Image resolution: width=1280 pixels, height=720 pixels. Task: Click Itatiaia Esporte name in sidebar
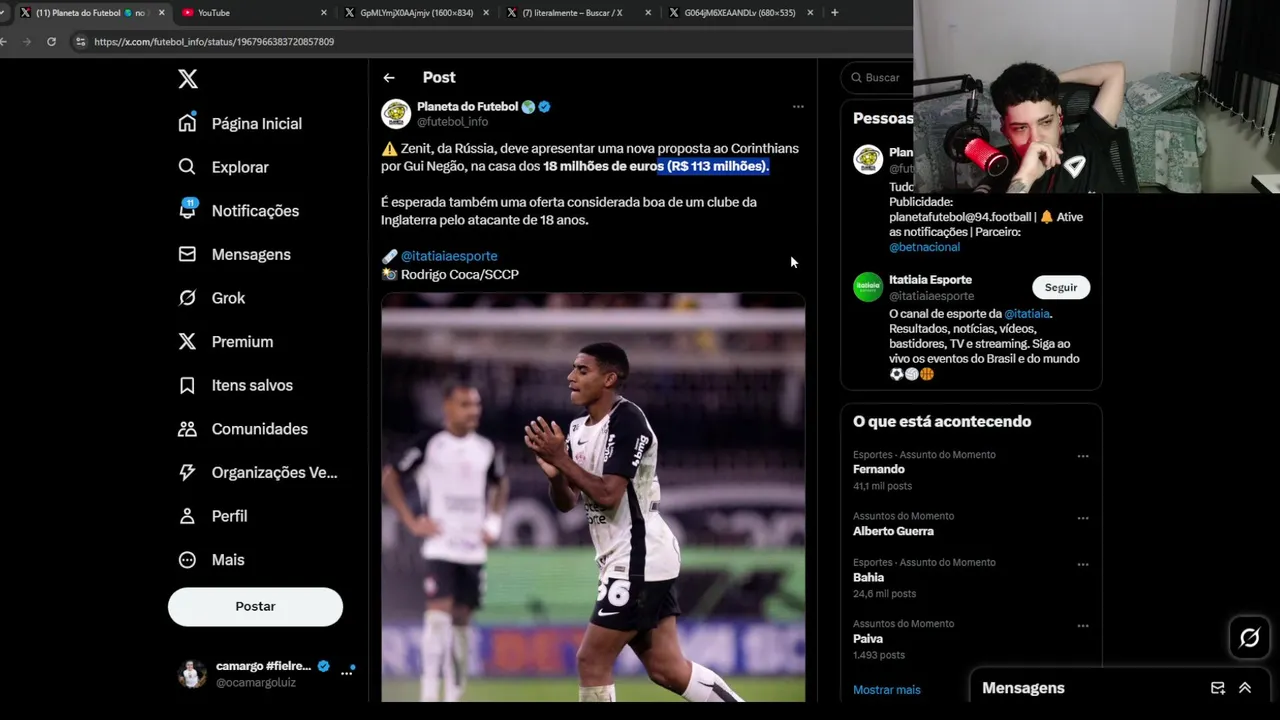(930, 280)
